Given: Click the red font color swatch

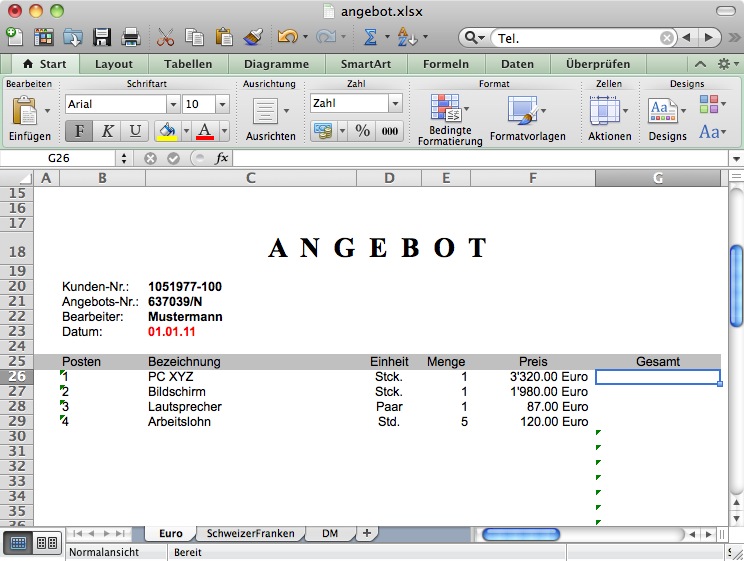Looking at the screenshot, I should (x=205, y=131).
